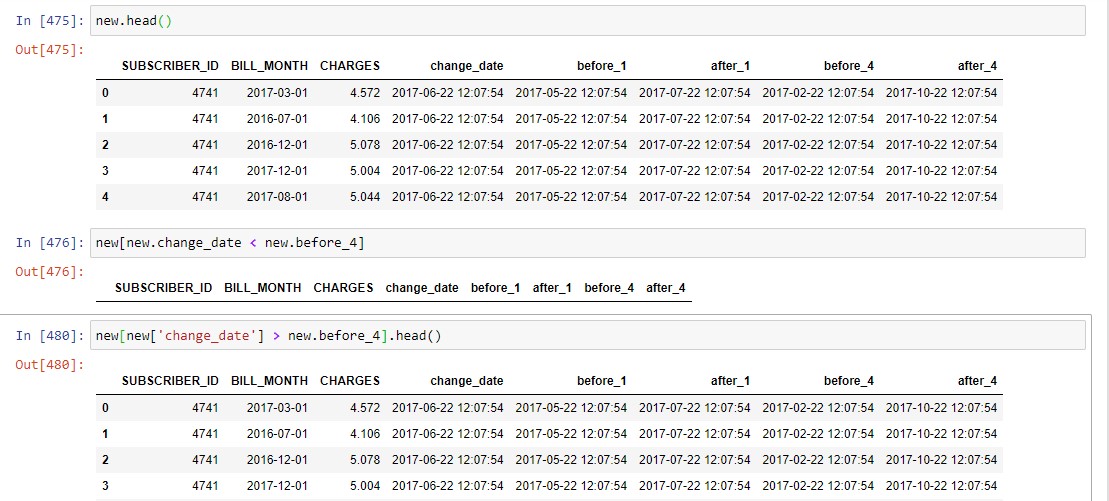1109x501 pixels.
Task: Click BILL_MONTH 2017-12-01 in Out[475]
Action: click(x=277, y=171)
